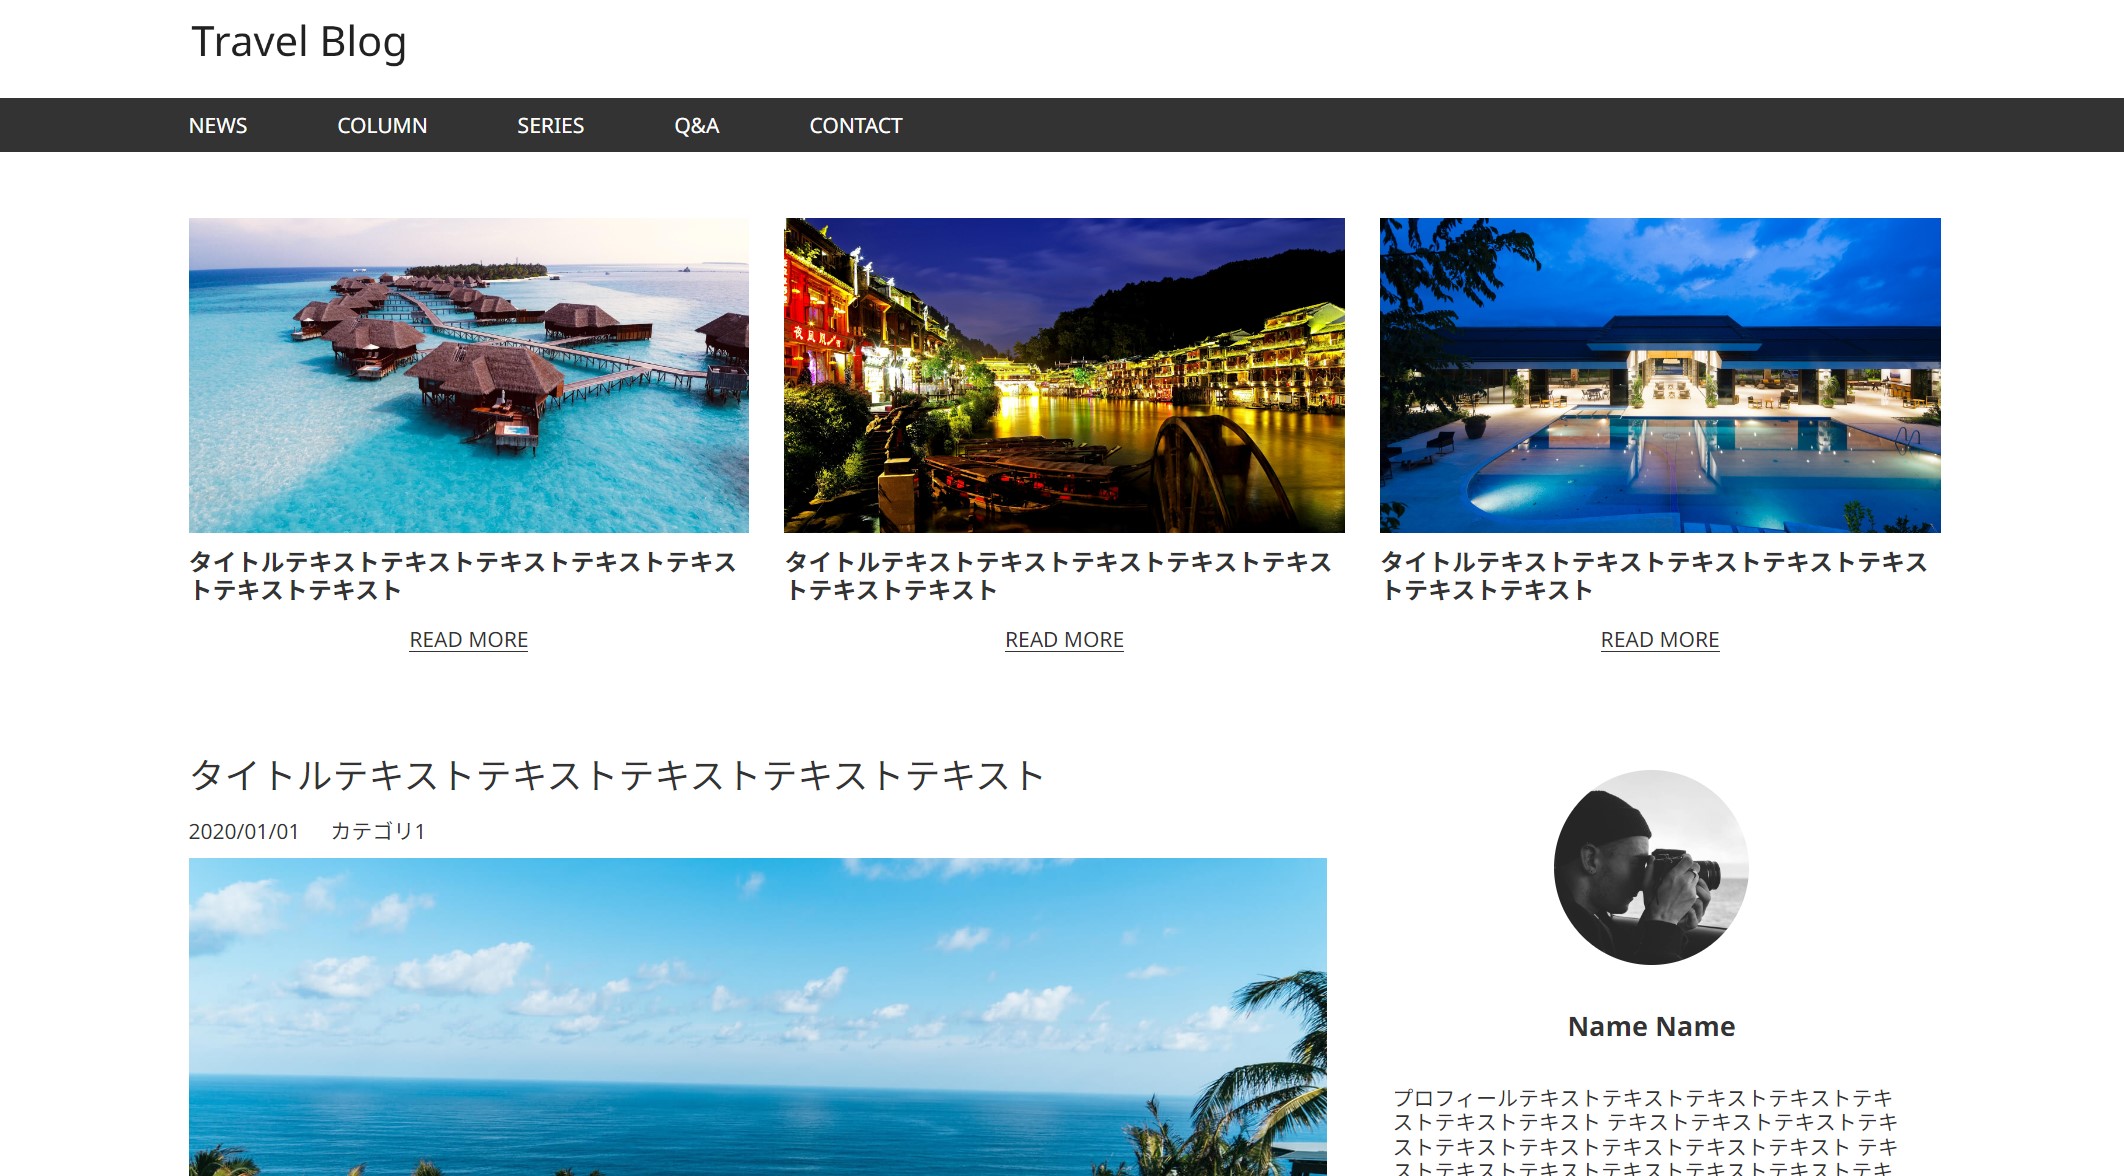2124x1176 pixels.
Task: Click the main post's large heading title
Action: [x=616, y=775]
